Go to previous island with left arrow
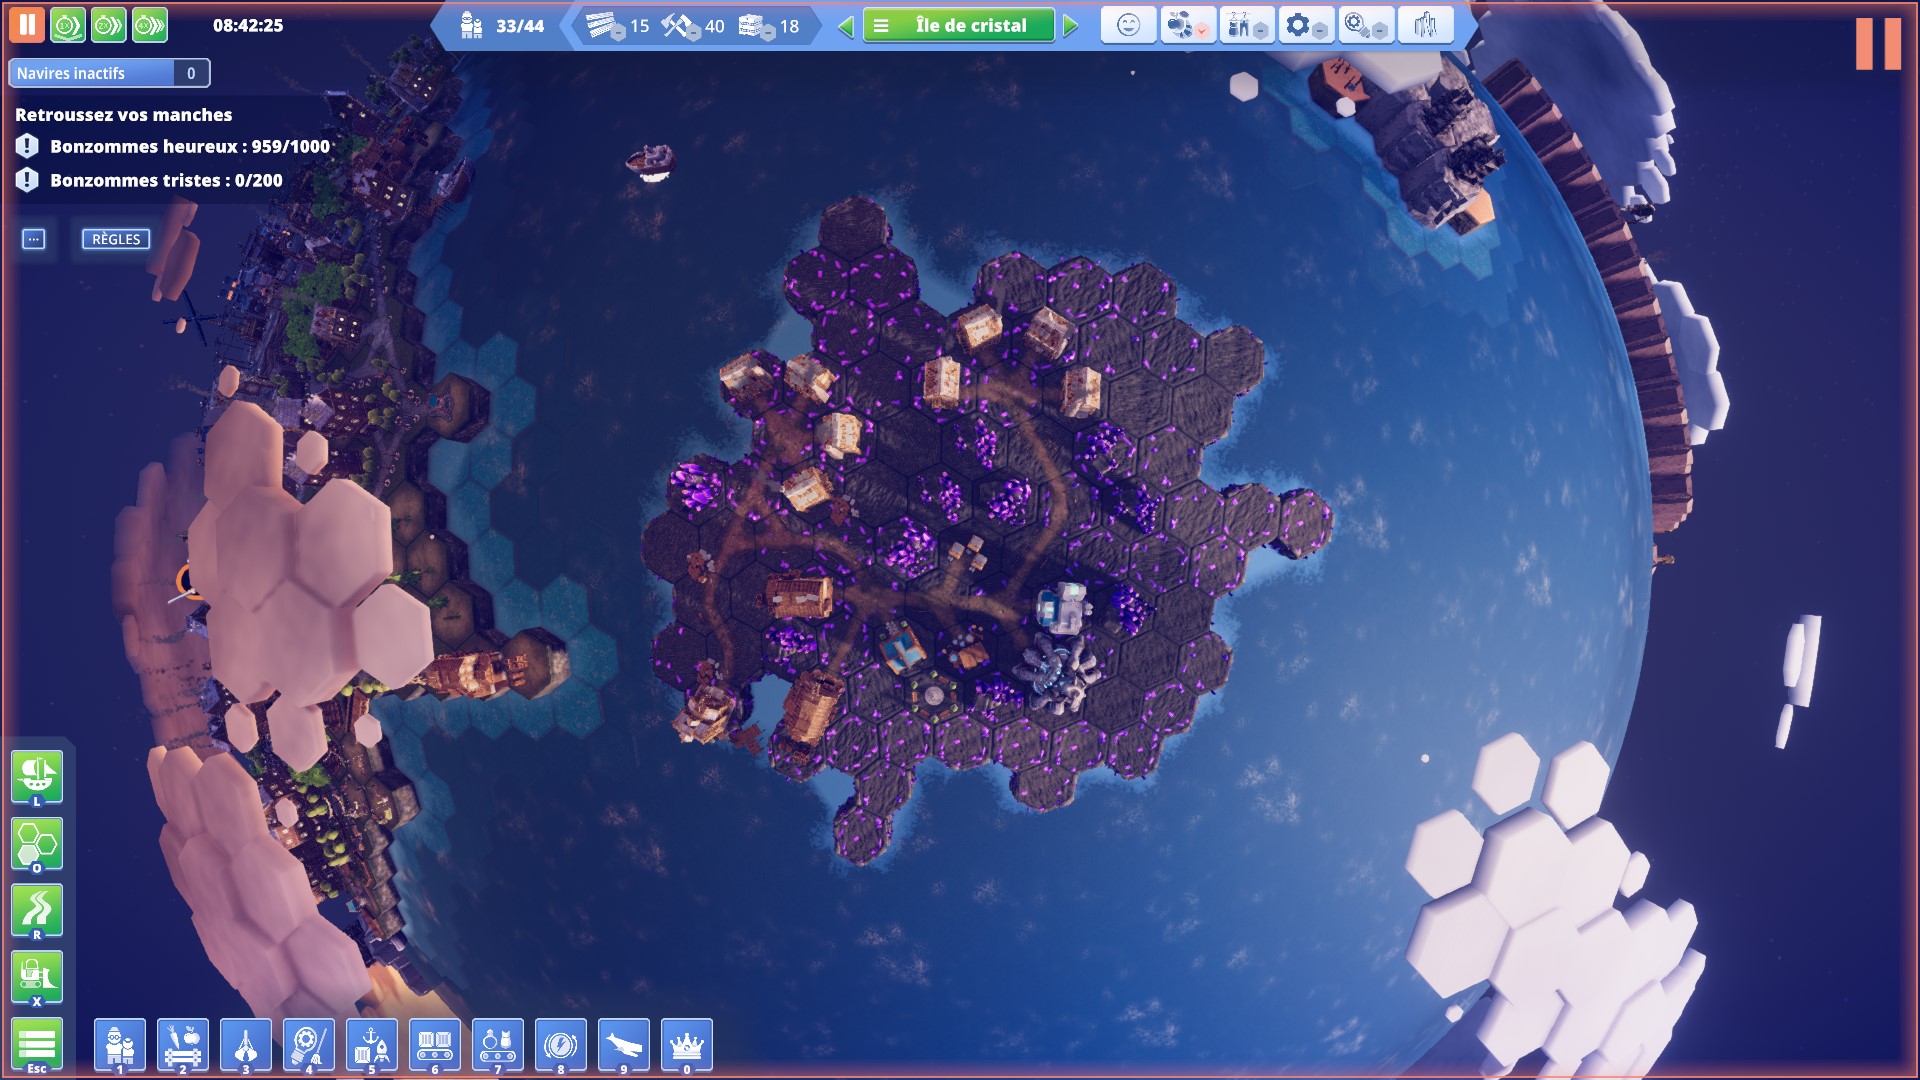1920x1080 pixels. [846, 26]
